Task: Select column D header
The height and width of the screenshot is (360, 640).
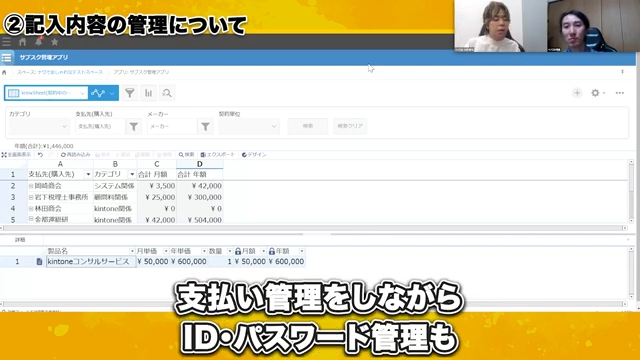Action: click(x=200, y=164)
